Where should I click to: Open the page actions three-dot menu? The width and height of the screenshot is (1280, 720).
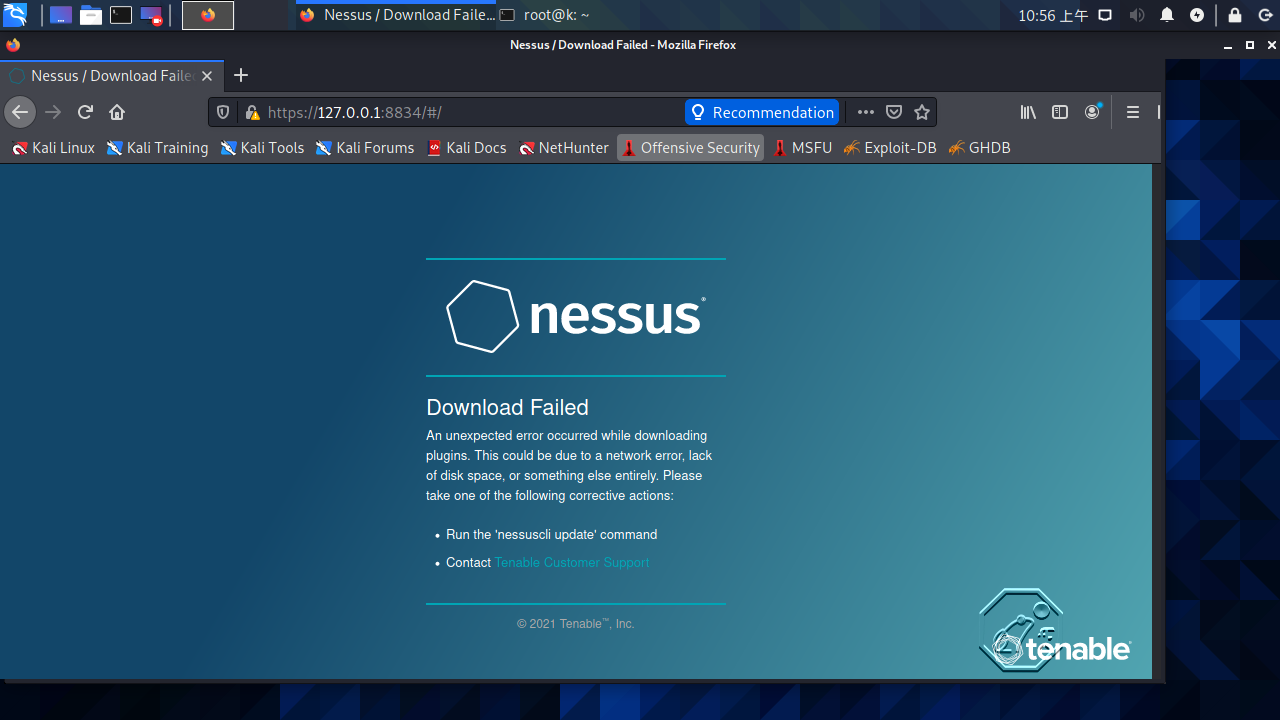[866, 113]
